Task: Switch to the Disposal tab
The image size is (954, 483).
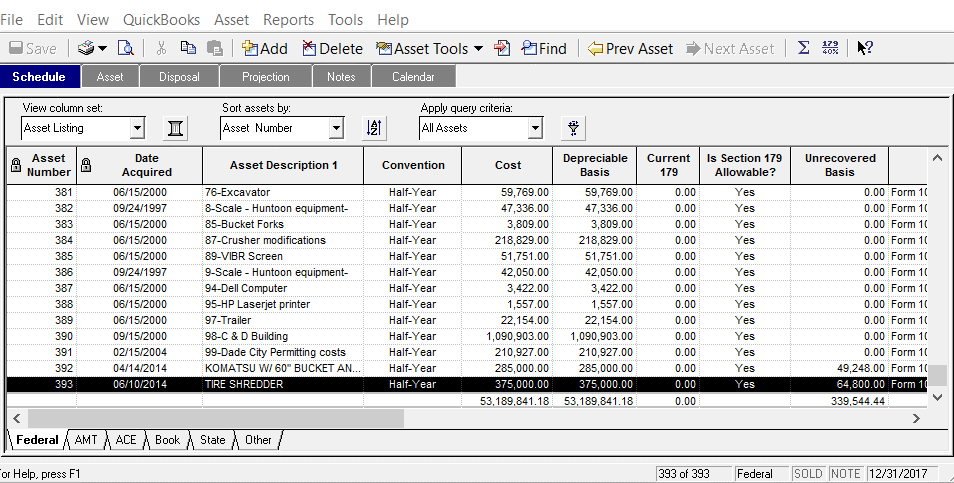Action: coord(179,77)
